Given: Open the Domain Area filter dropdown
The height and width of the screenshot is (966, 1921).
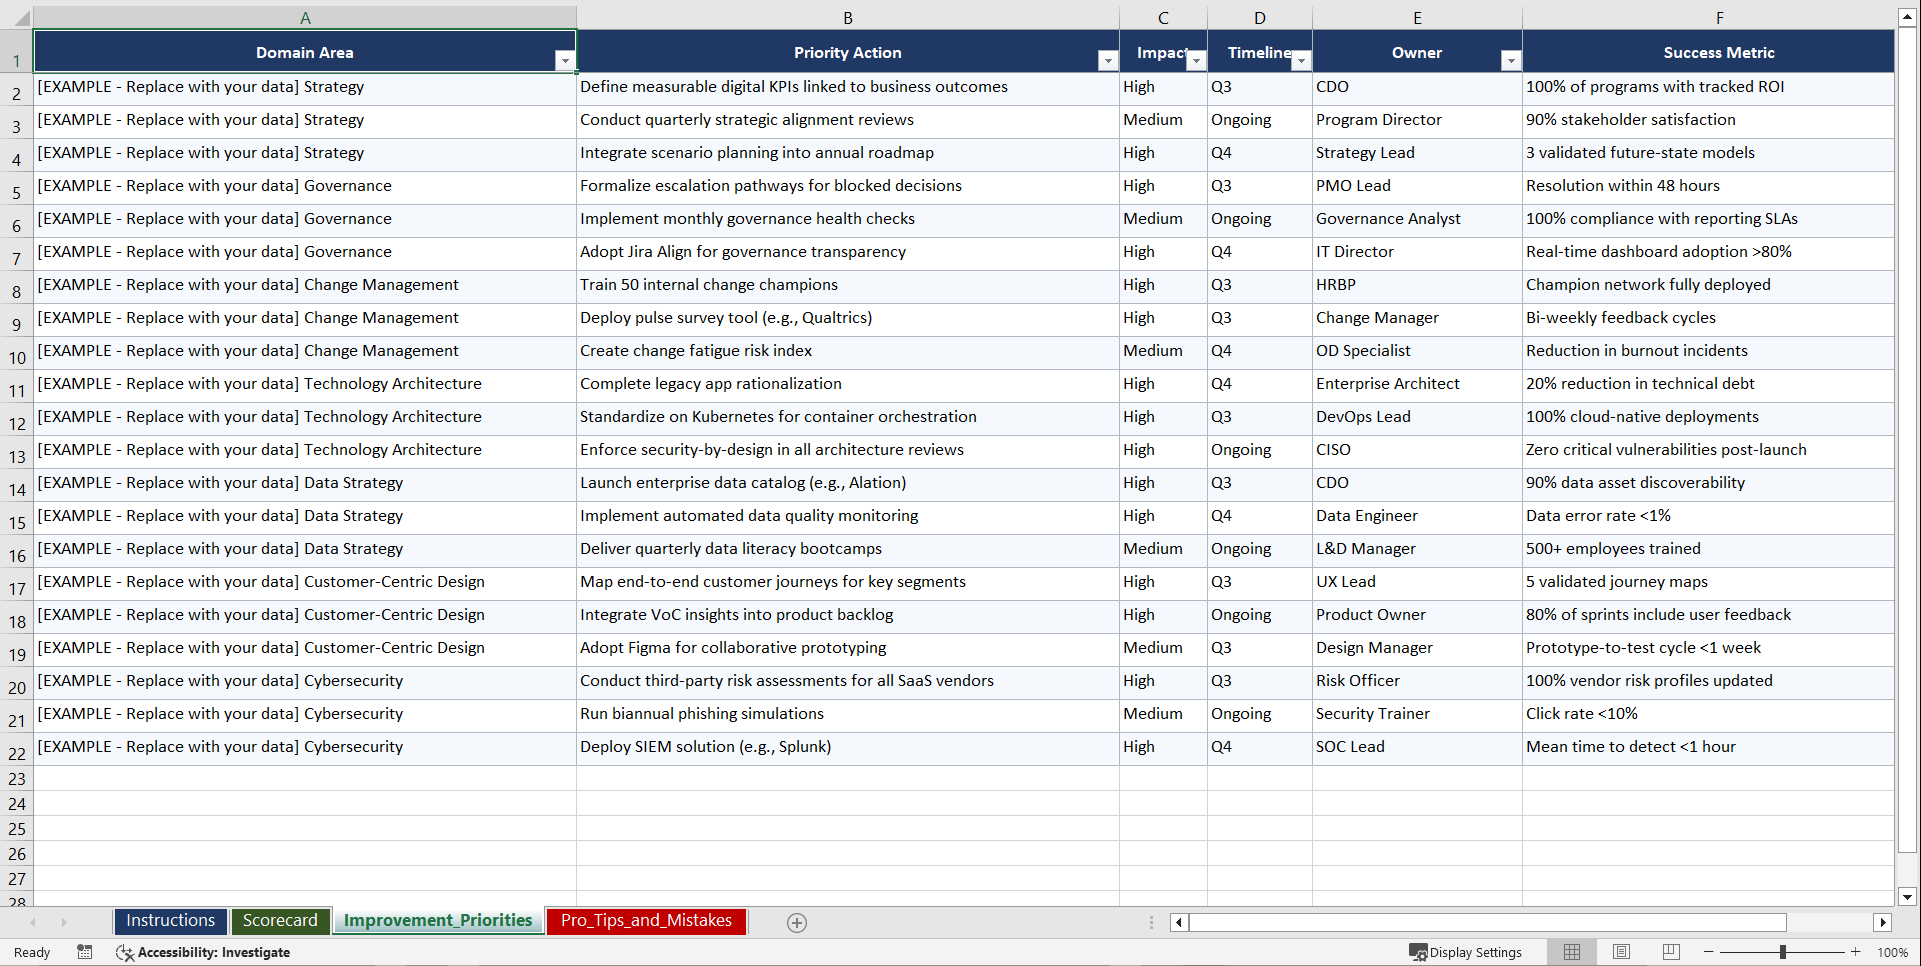Looking at the screenshot, I should pyautogui.click(x=565, y=60).
